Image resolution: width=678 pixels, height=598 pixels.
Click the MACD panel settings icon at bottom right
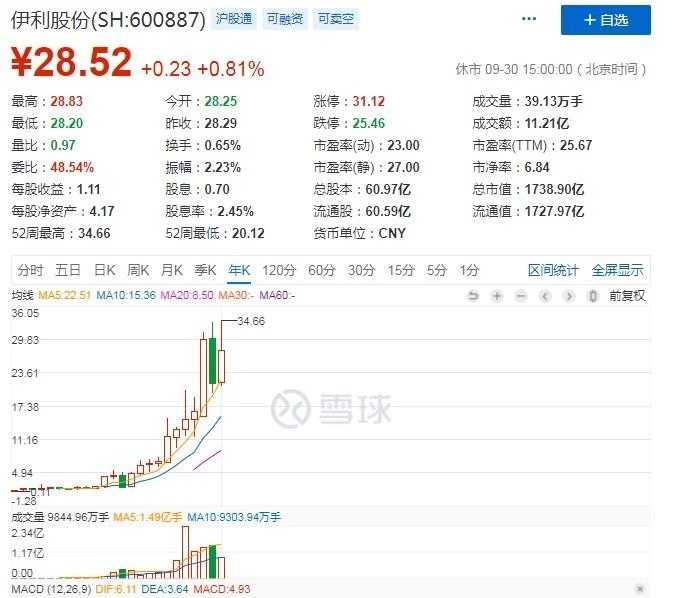point(640,588)
